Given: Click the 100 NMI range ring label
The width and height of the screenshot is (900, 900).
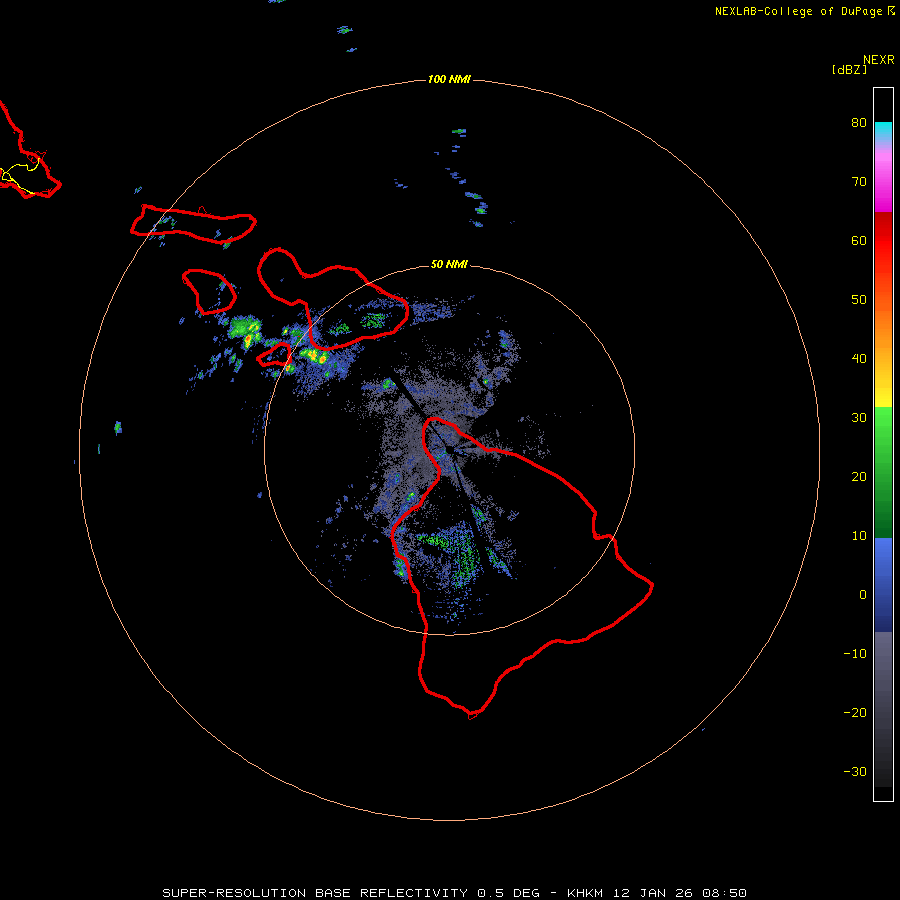Looking at the screenshot, I should coord(449,79).
